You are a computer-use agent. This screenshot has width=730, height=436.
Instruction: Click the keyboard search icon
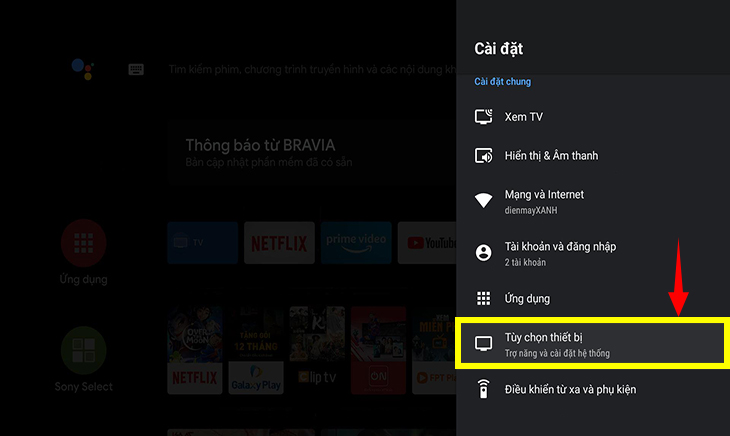(136, 70)
